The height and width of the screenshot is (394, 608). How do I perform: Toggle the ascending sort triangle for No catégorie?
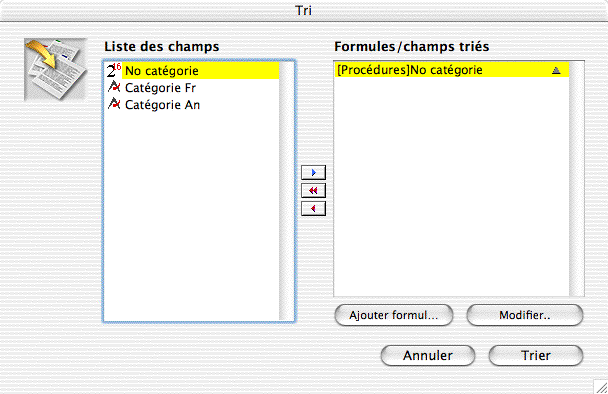click(556, 70)
